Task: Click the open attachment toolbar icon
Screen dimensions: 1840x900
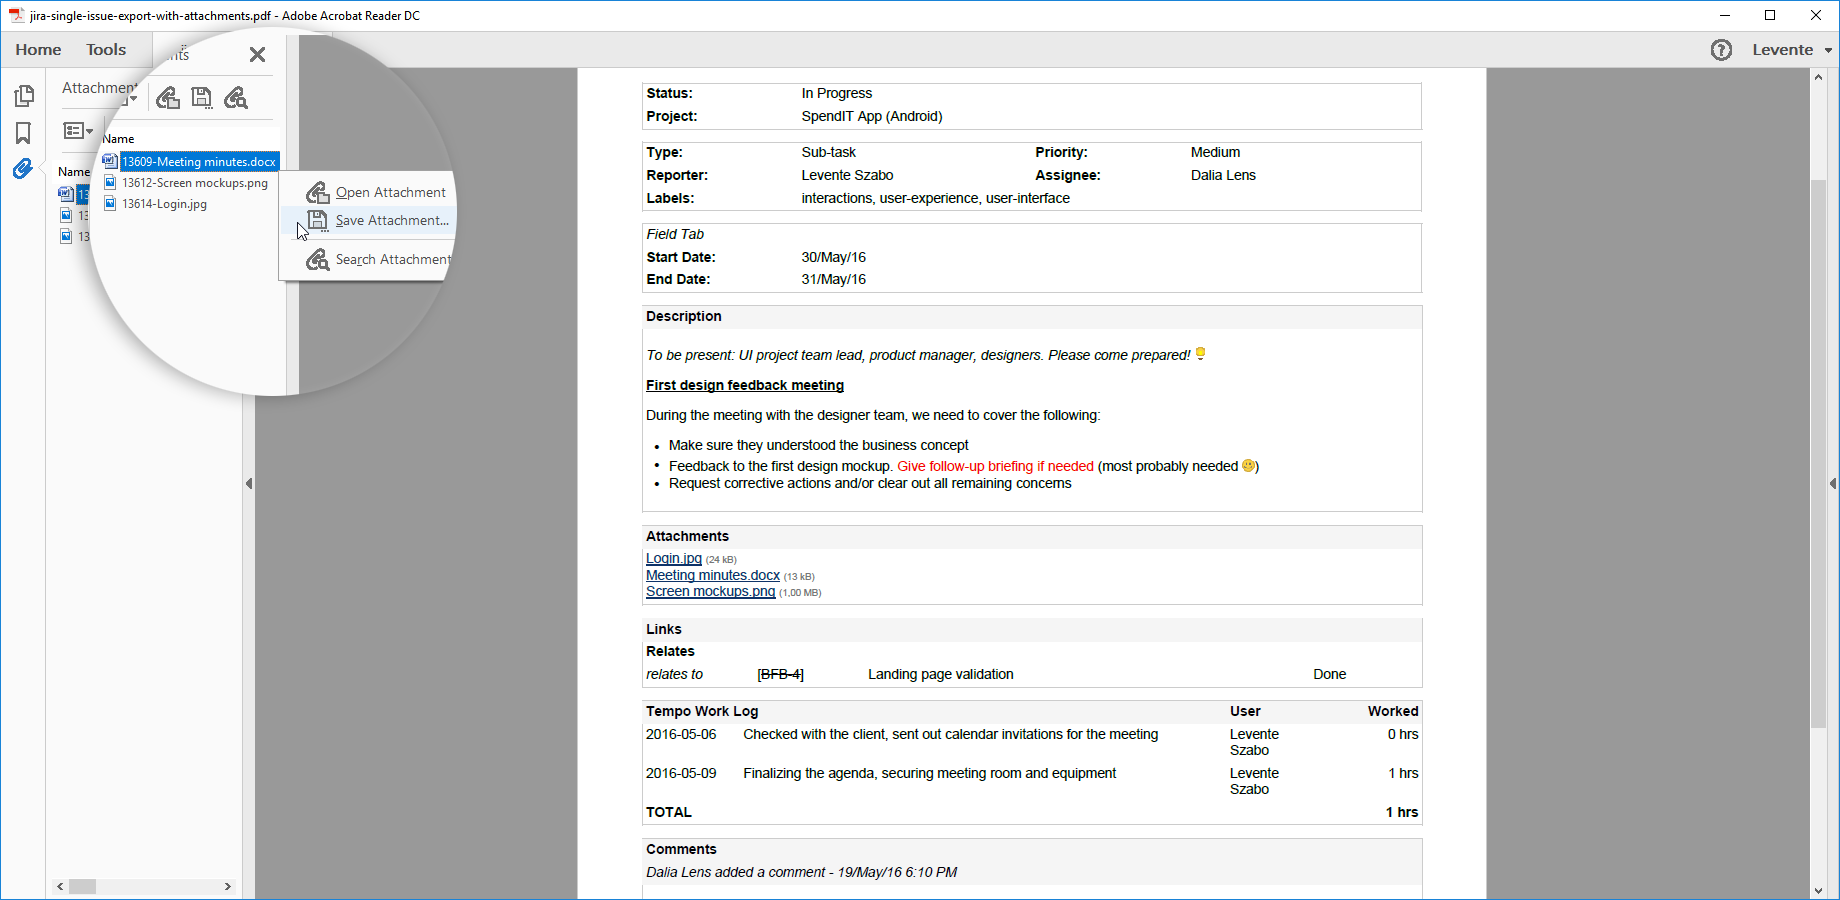Action: (x=168, y=97)
